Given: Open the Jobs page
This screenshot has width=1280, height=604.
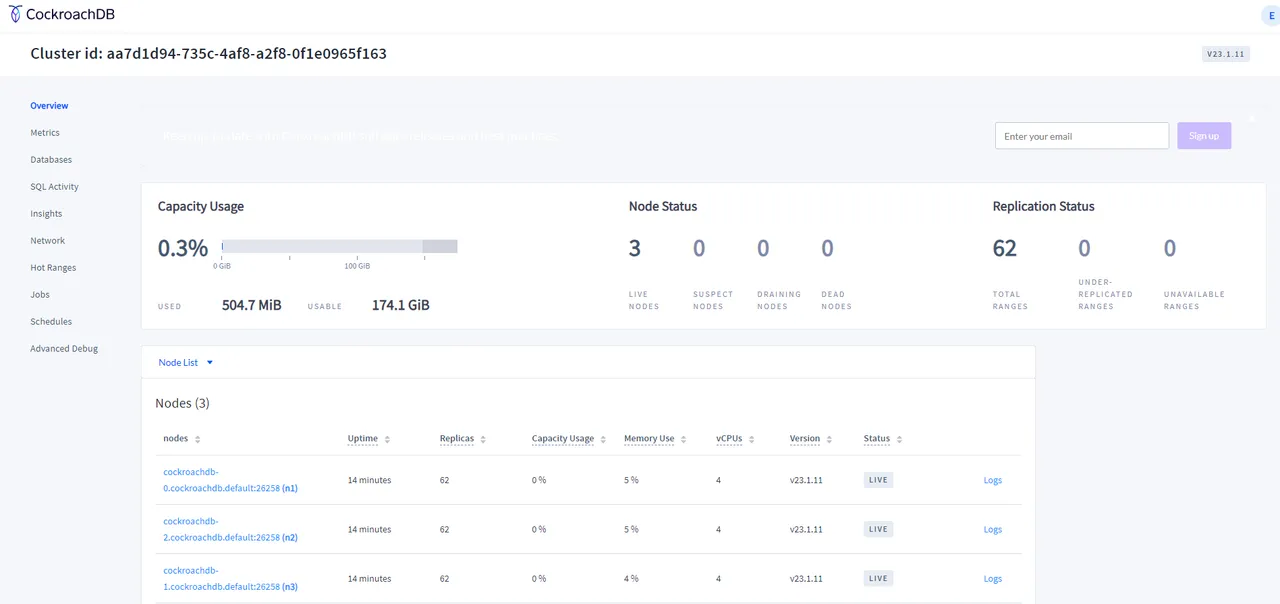Looking at the screenshot, I should [40, 295].
